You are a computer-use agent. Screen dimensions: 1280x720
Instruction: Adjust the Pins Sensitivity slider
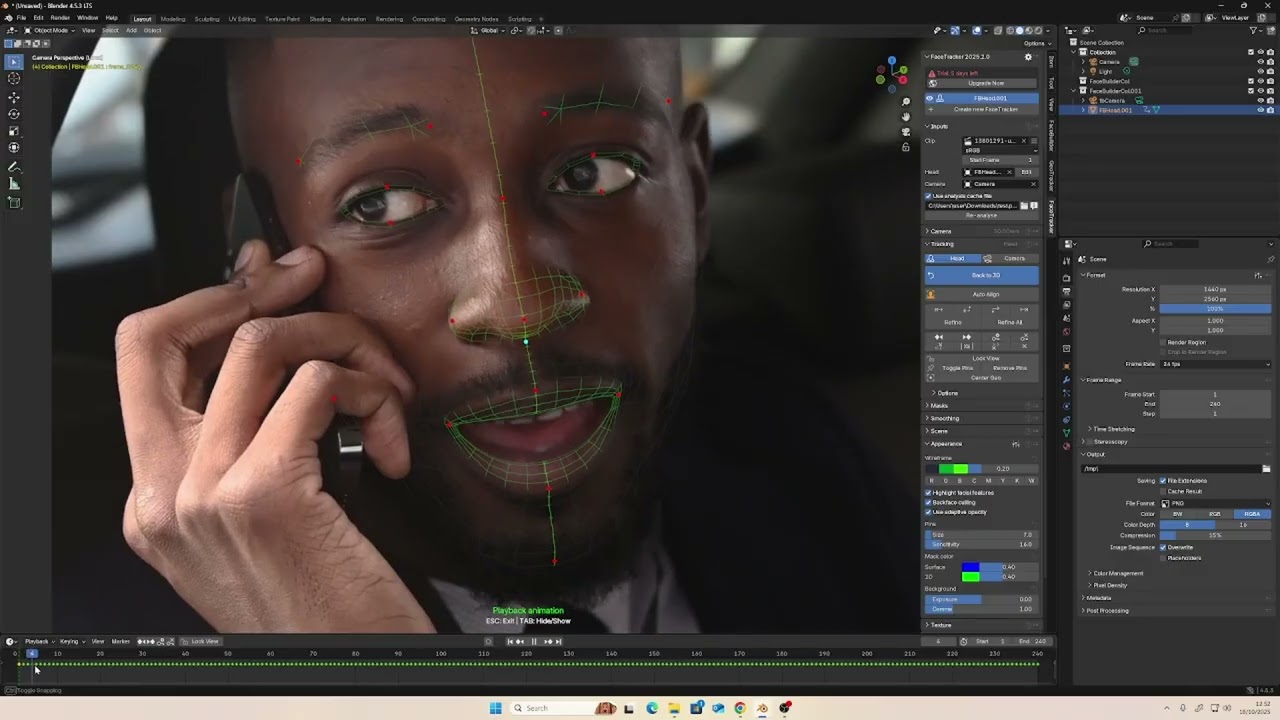point(982,544)
